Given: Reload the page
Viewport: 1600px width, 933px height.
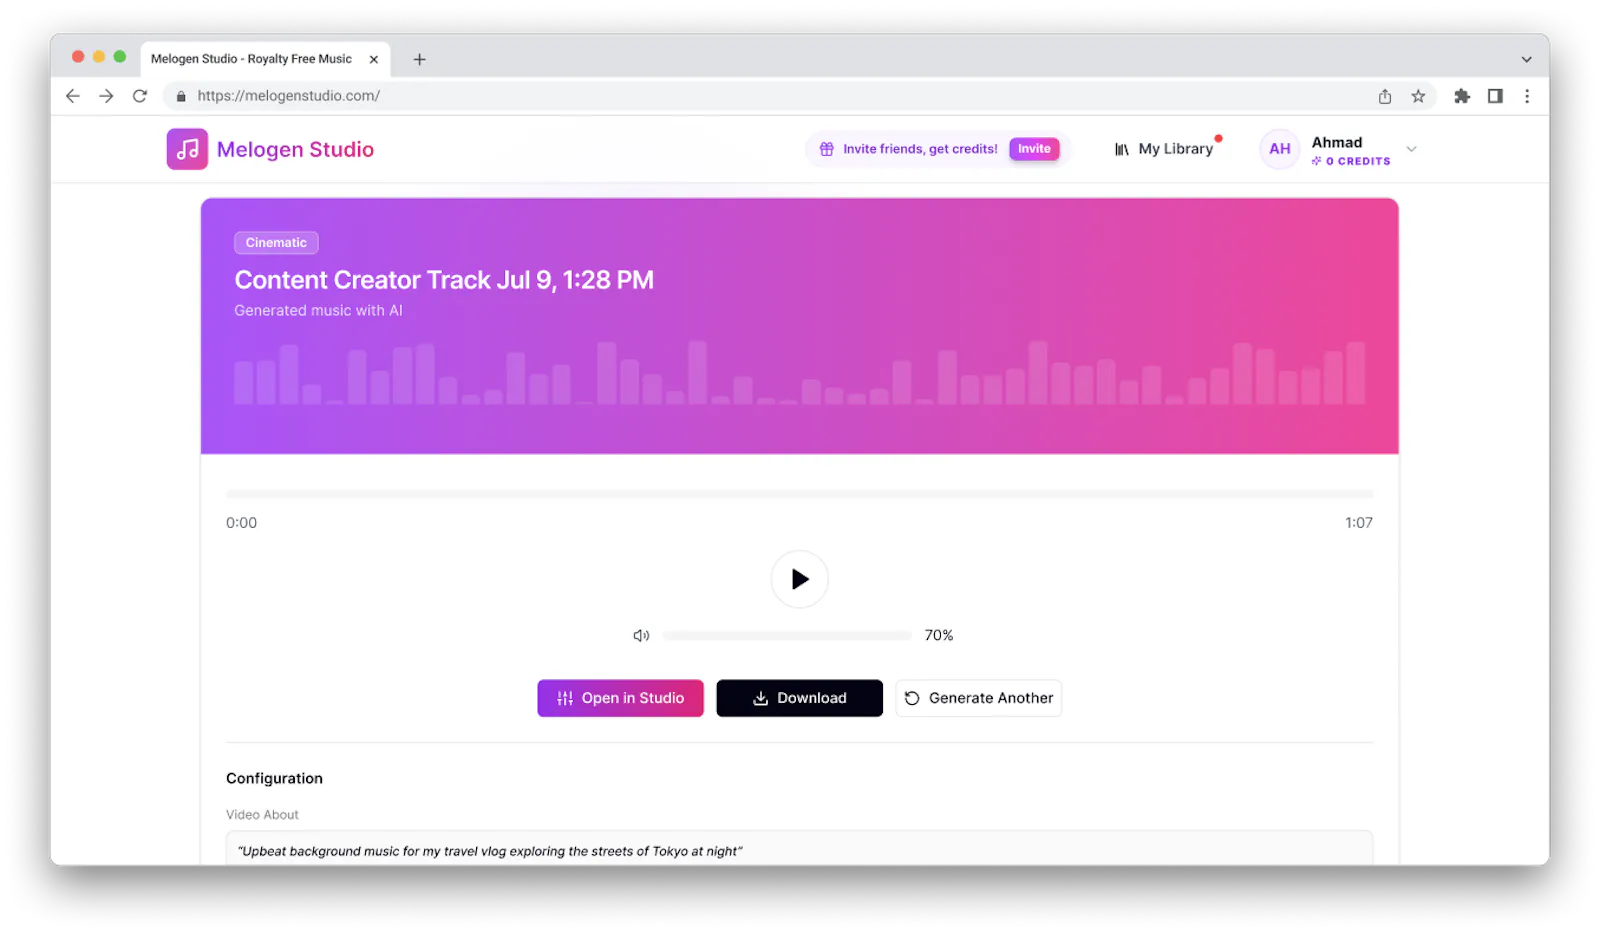Looking at the screenshot, I should (x=140, y=96).
